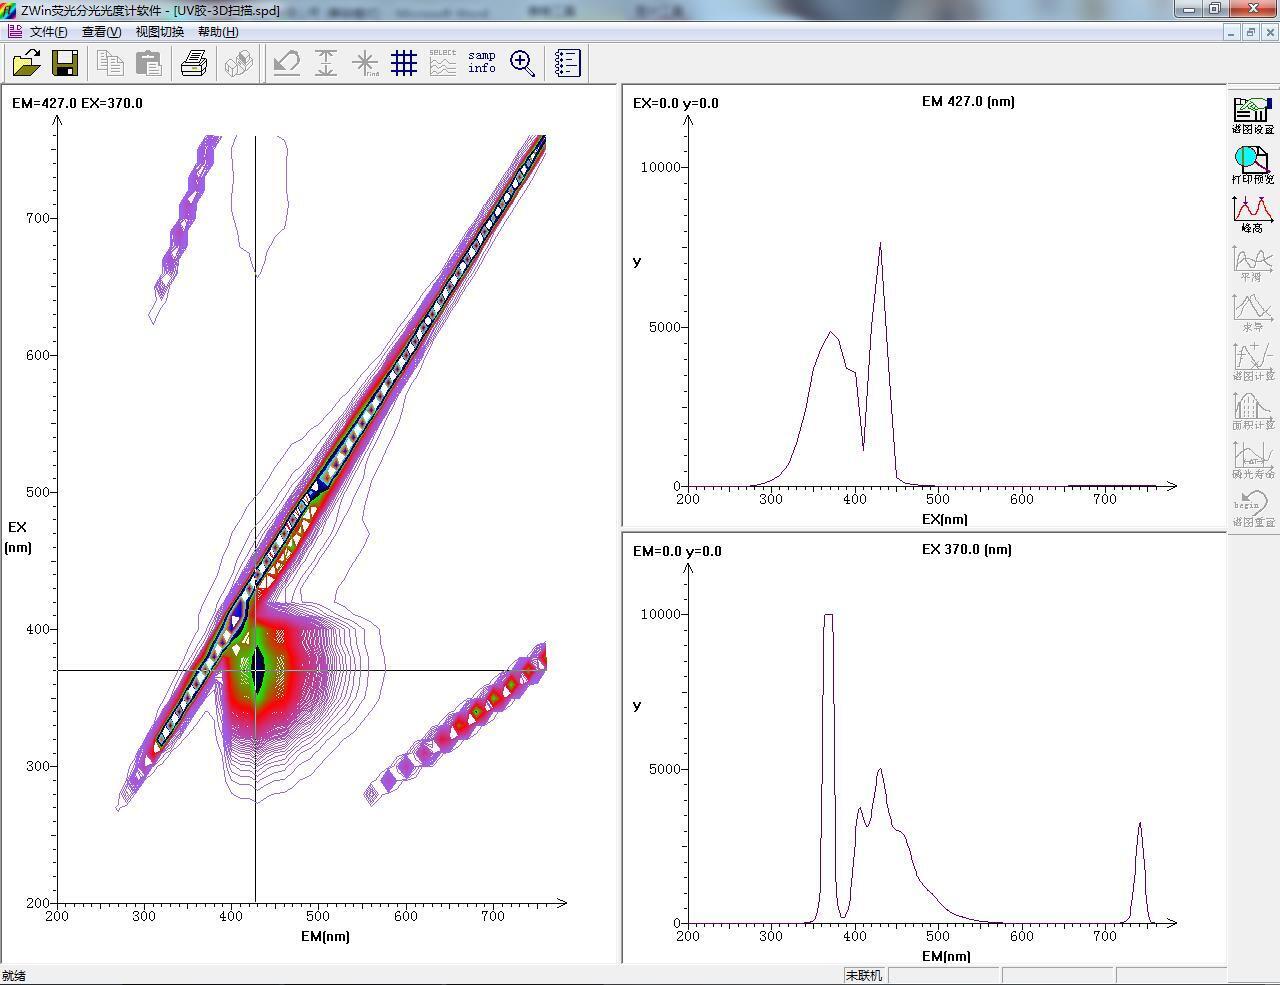Select the 平滑 smoothing tool
Image resolution: width=1280 pixels, height=985 pixels.
[1252, 263]
